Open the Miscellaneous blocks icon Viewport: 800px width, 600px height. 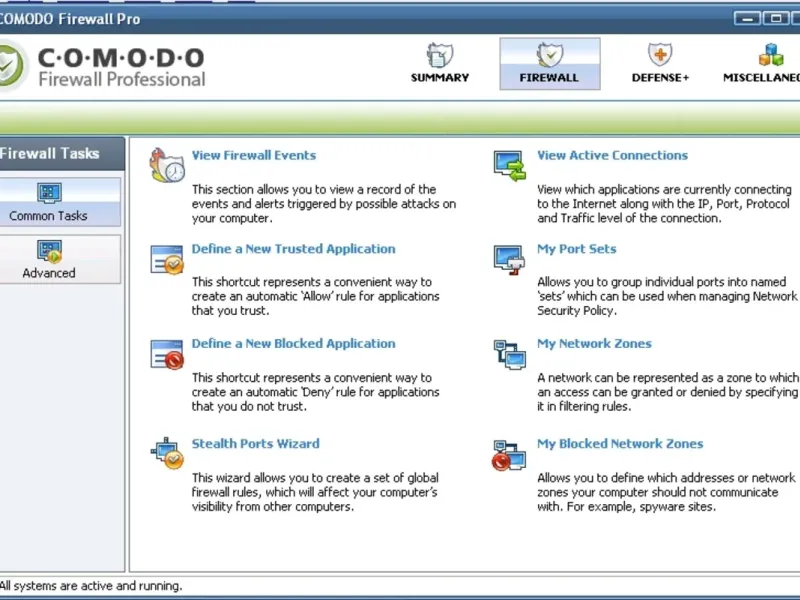771,55
